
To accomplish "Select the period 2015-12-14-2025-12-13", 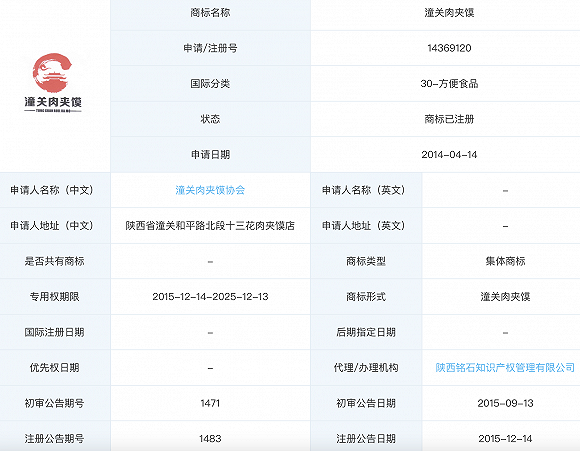I will 210,297.
